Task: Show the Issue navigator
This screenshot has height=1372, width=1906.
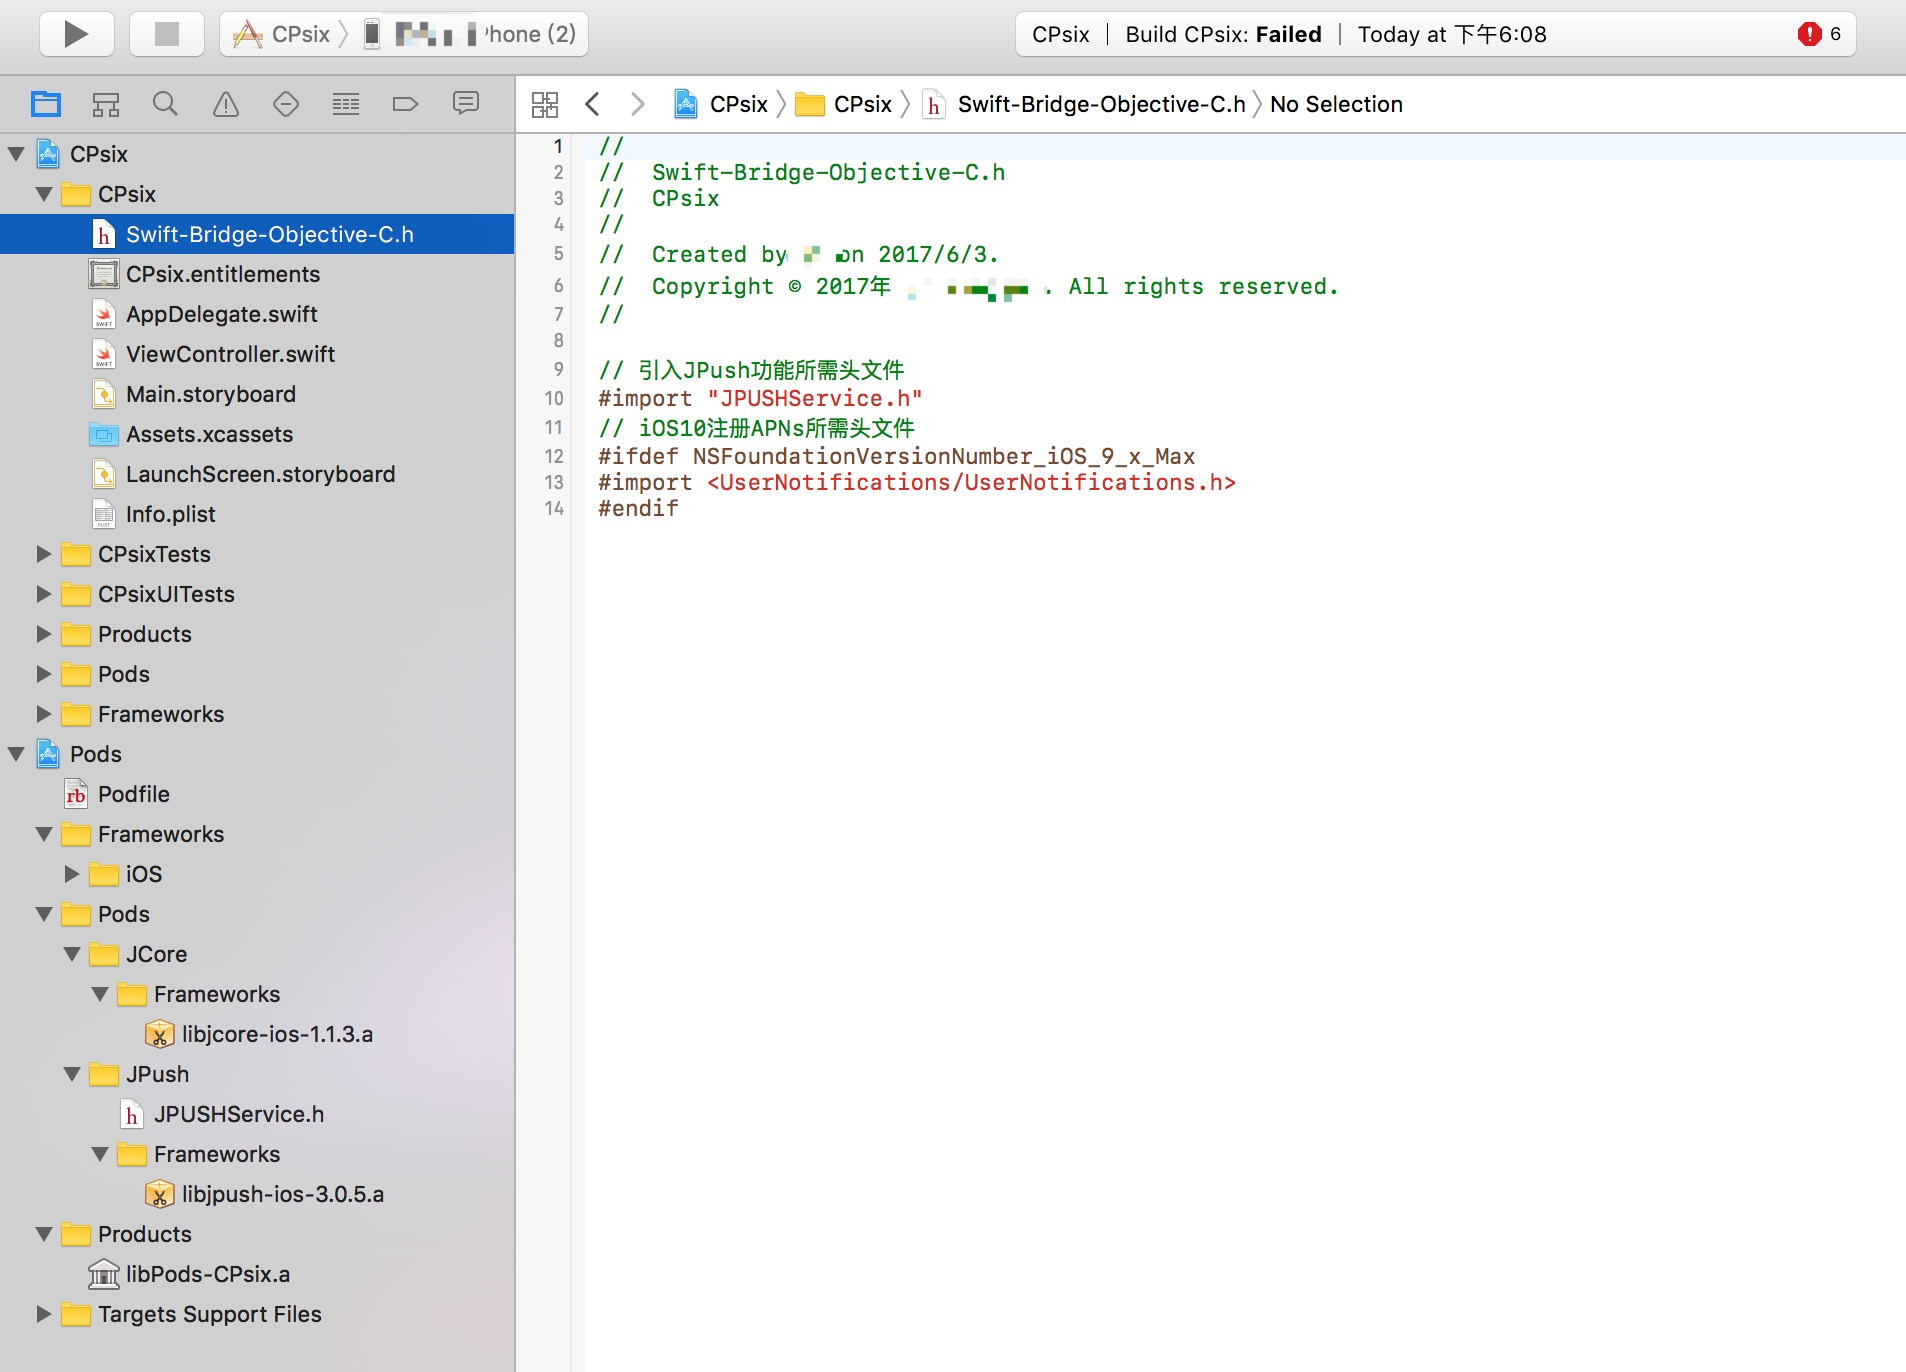Action: (226, 104)
